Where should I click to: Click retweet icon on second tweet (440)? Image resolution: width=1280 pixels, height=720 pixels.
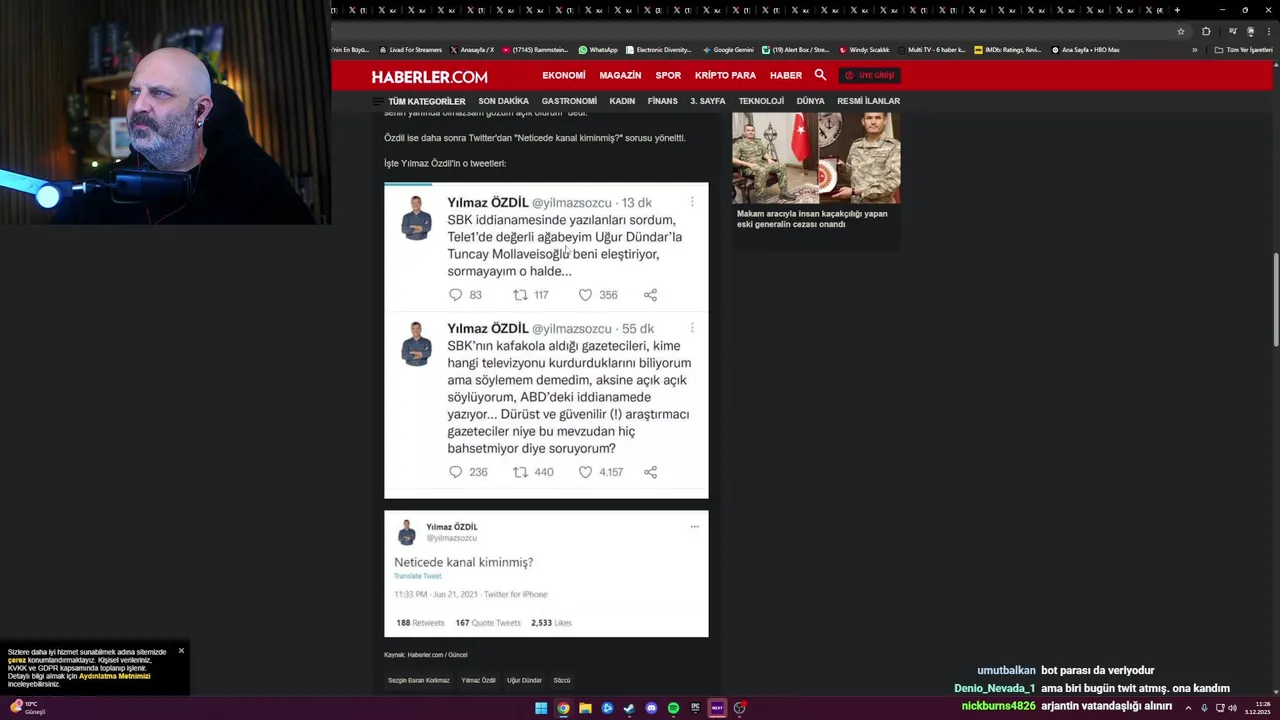click(x=520, y=472)
